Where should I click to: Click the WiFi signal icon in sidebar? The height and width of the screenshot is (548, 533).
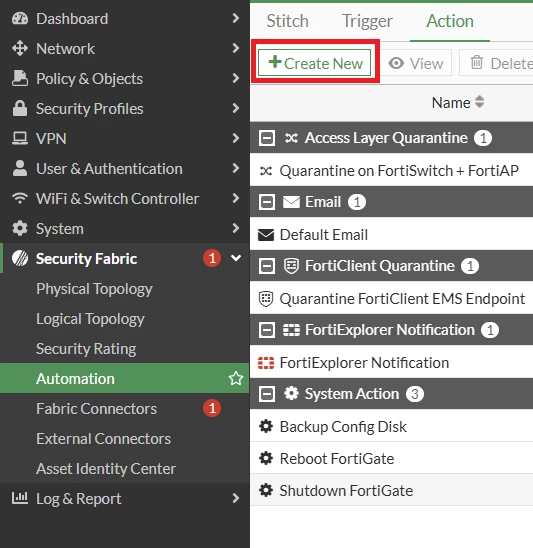(20, 198)
